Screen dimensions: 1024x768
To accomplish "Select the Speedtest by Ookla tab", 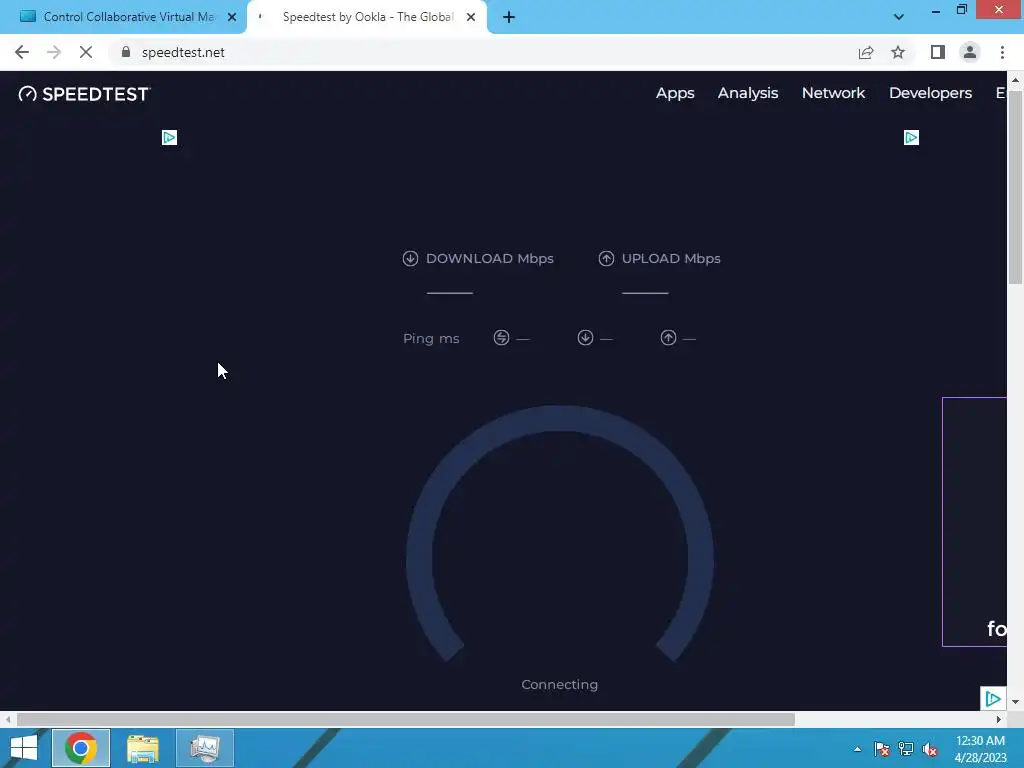I will 367,17.
